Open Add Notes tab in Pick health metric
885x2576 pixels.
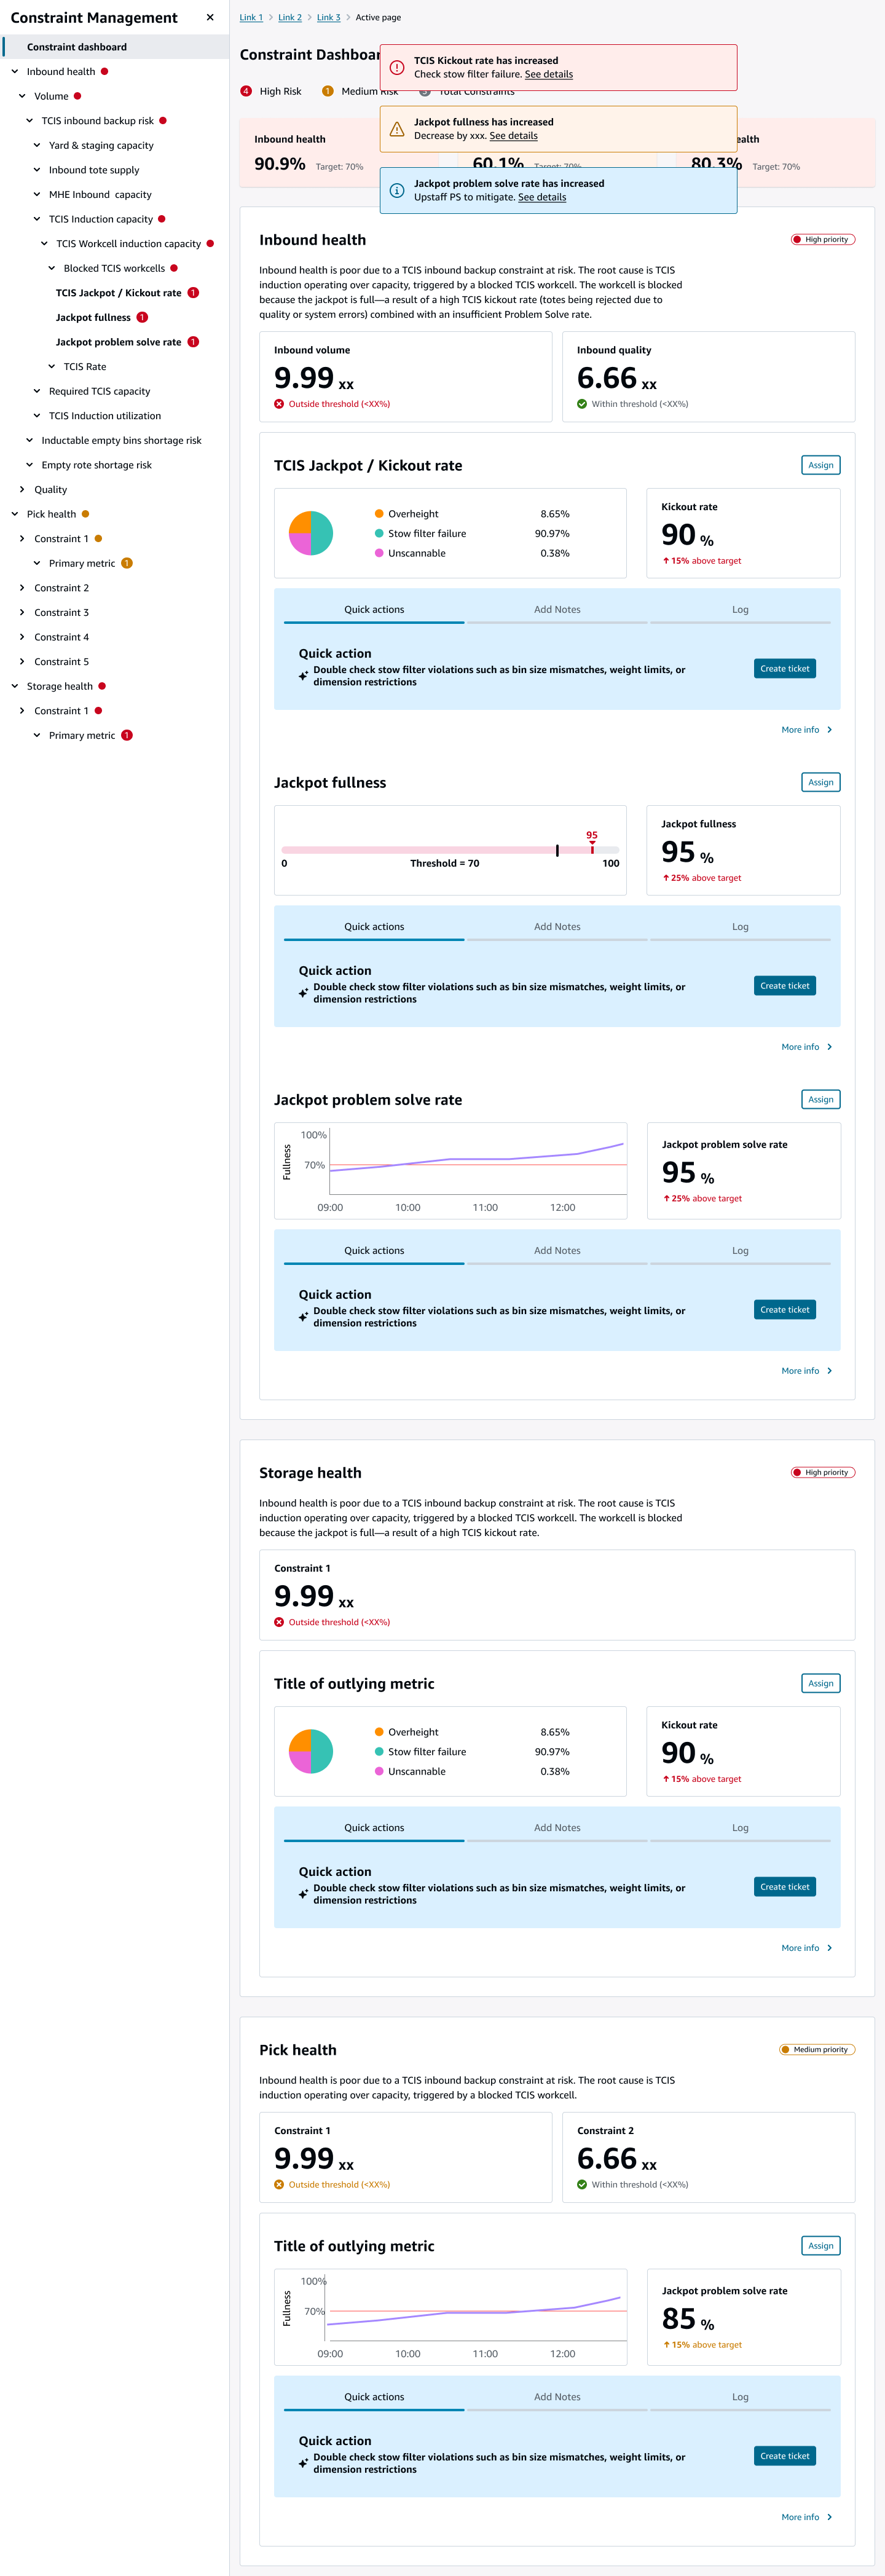click(x=557, y=2397)
